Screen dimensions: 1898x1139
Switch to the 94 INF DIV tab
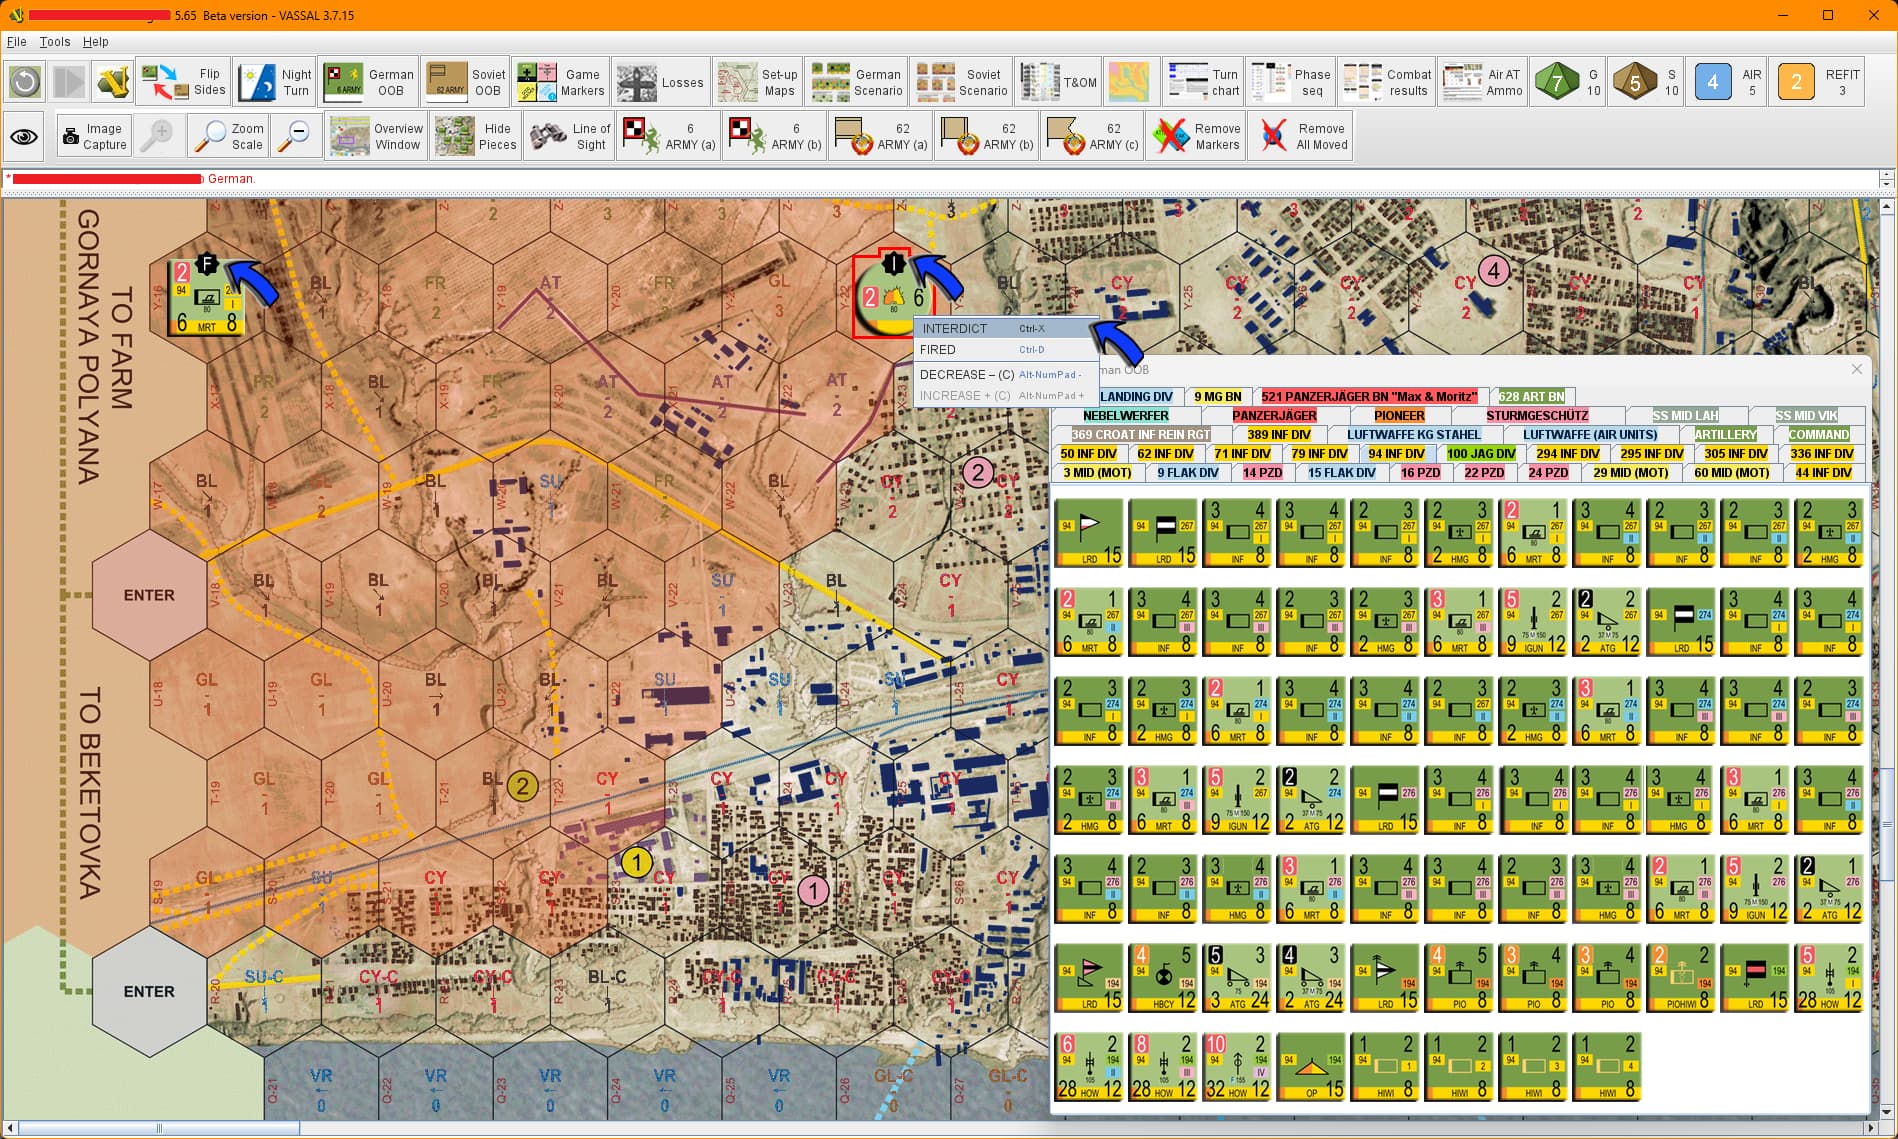pyautogui.click(x=1396, y=454)
